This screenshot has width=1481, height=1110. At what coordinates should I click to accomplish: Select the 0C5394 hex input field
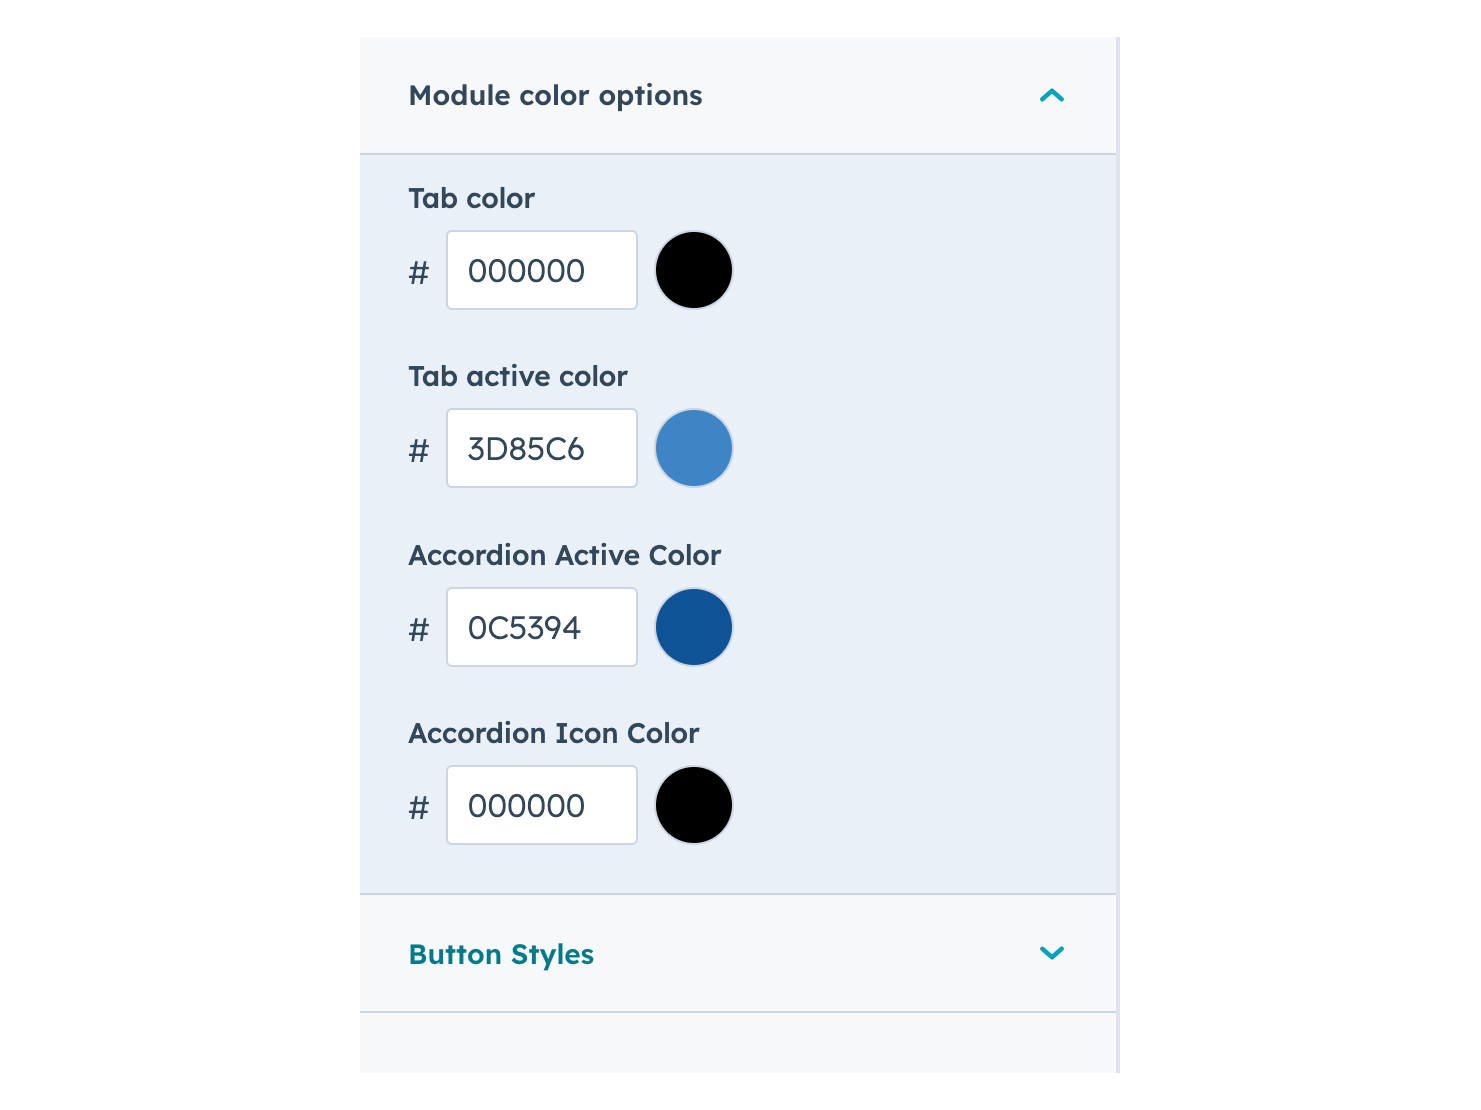541,627
